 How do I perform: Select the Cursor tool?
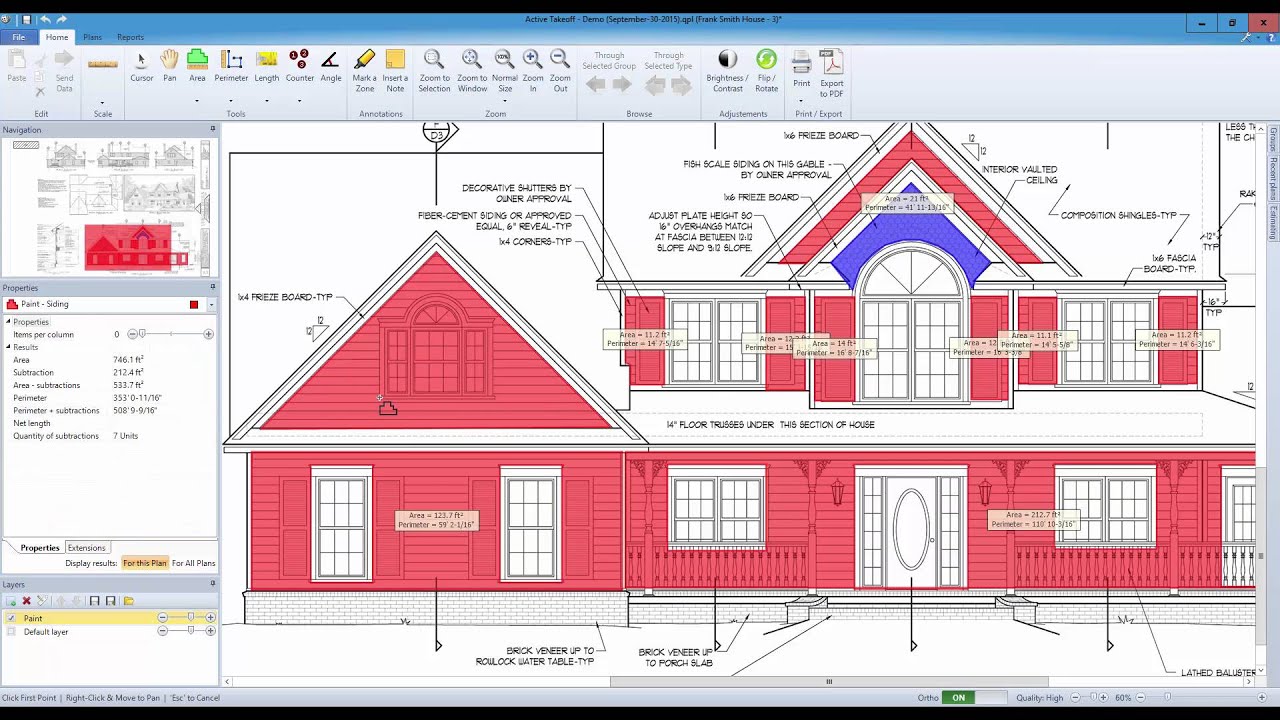(x=141, y=66)
